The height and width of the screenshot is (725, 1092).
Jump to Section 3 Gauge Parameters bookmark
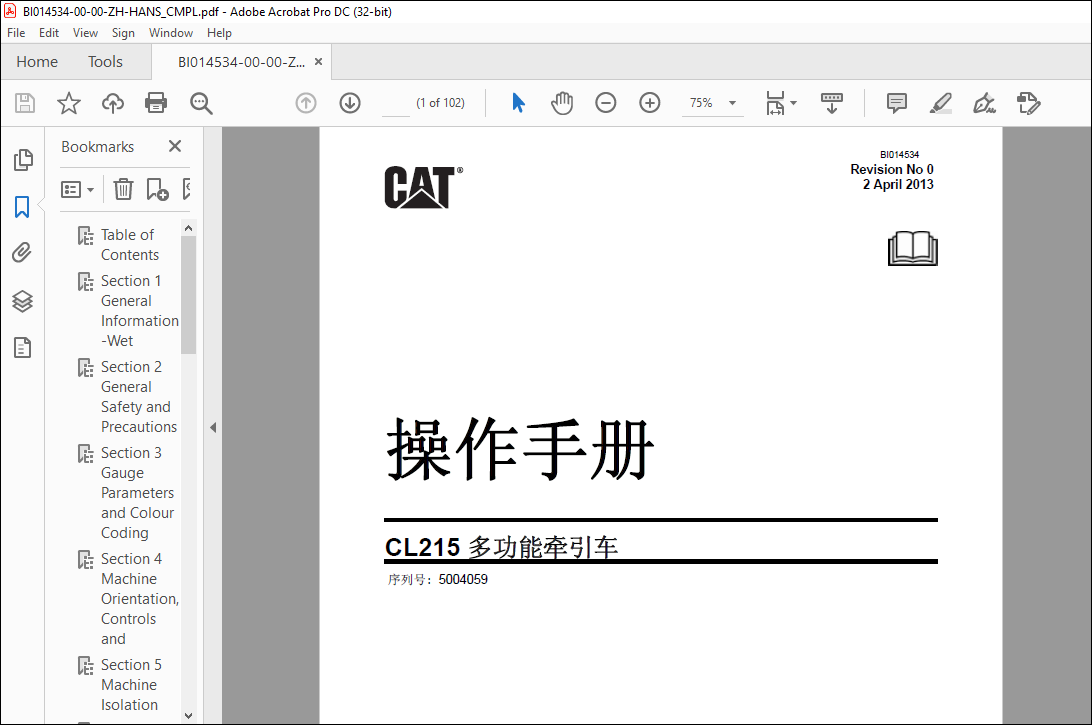(137, 492)
